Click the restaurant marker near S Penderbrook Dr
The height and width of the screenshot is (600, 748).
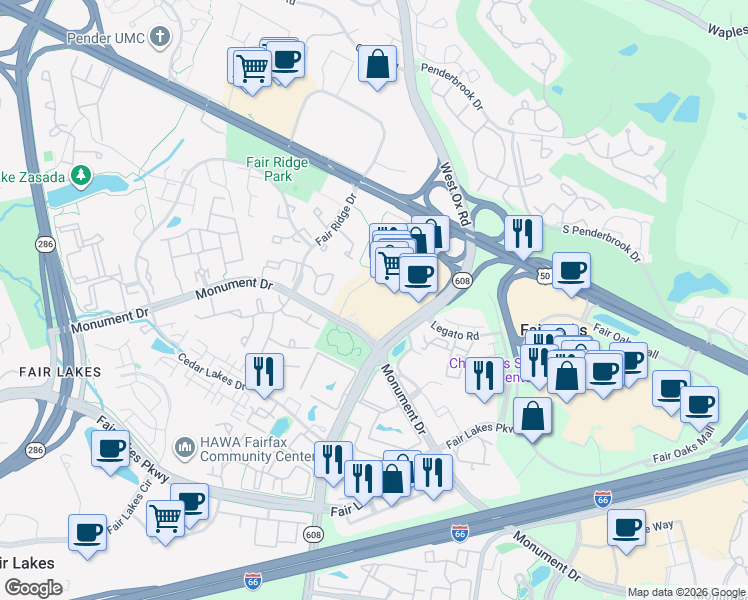[523, 234]
